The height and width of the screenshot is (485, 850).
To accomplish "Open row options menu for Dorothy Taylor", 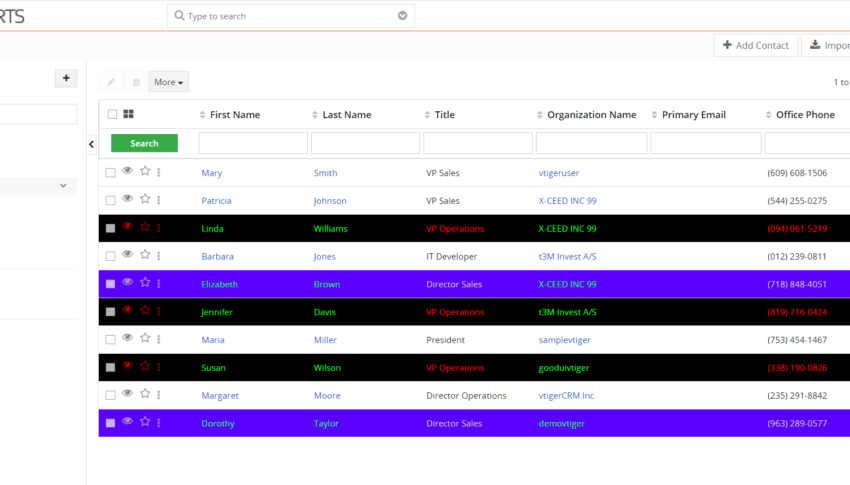I will [x=159, y=423].
